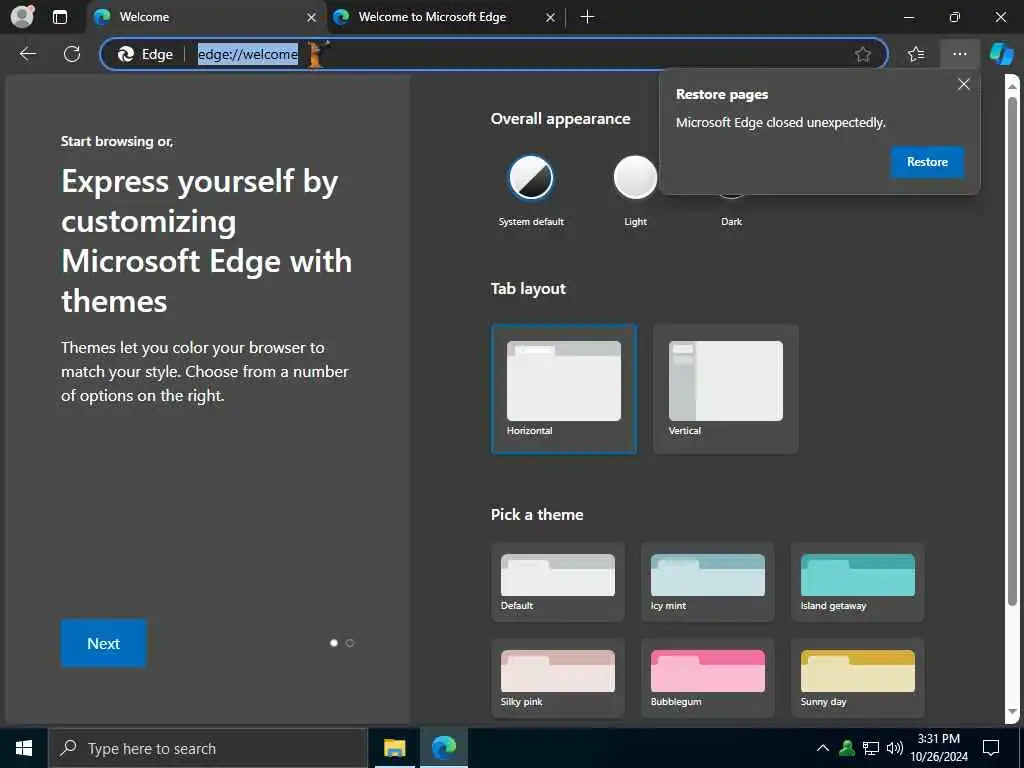Pick the Icy mint theme

pos(708,582)
